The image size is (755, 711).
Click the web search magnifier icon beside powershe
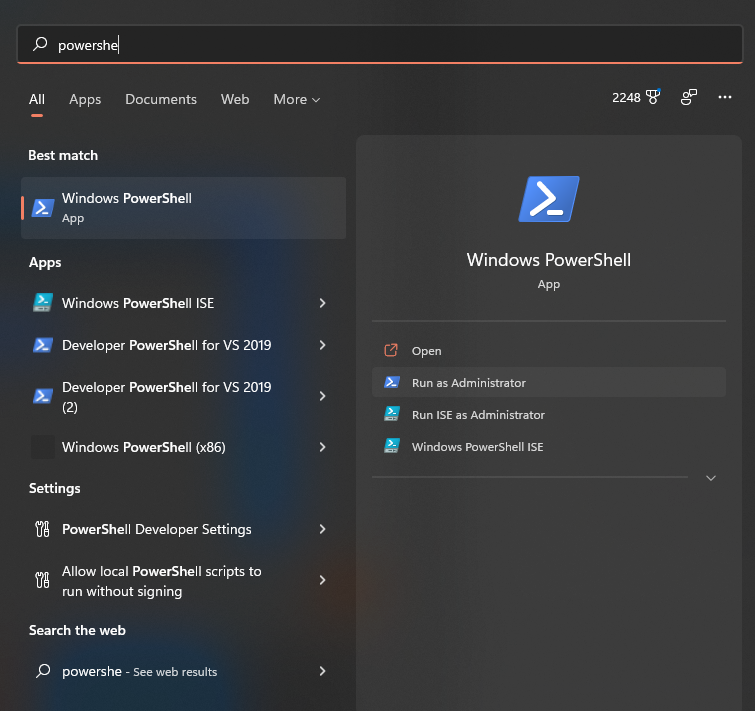[x=43, y=671]
